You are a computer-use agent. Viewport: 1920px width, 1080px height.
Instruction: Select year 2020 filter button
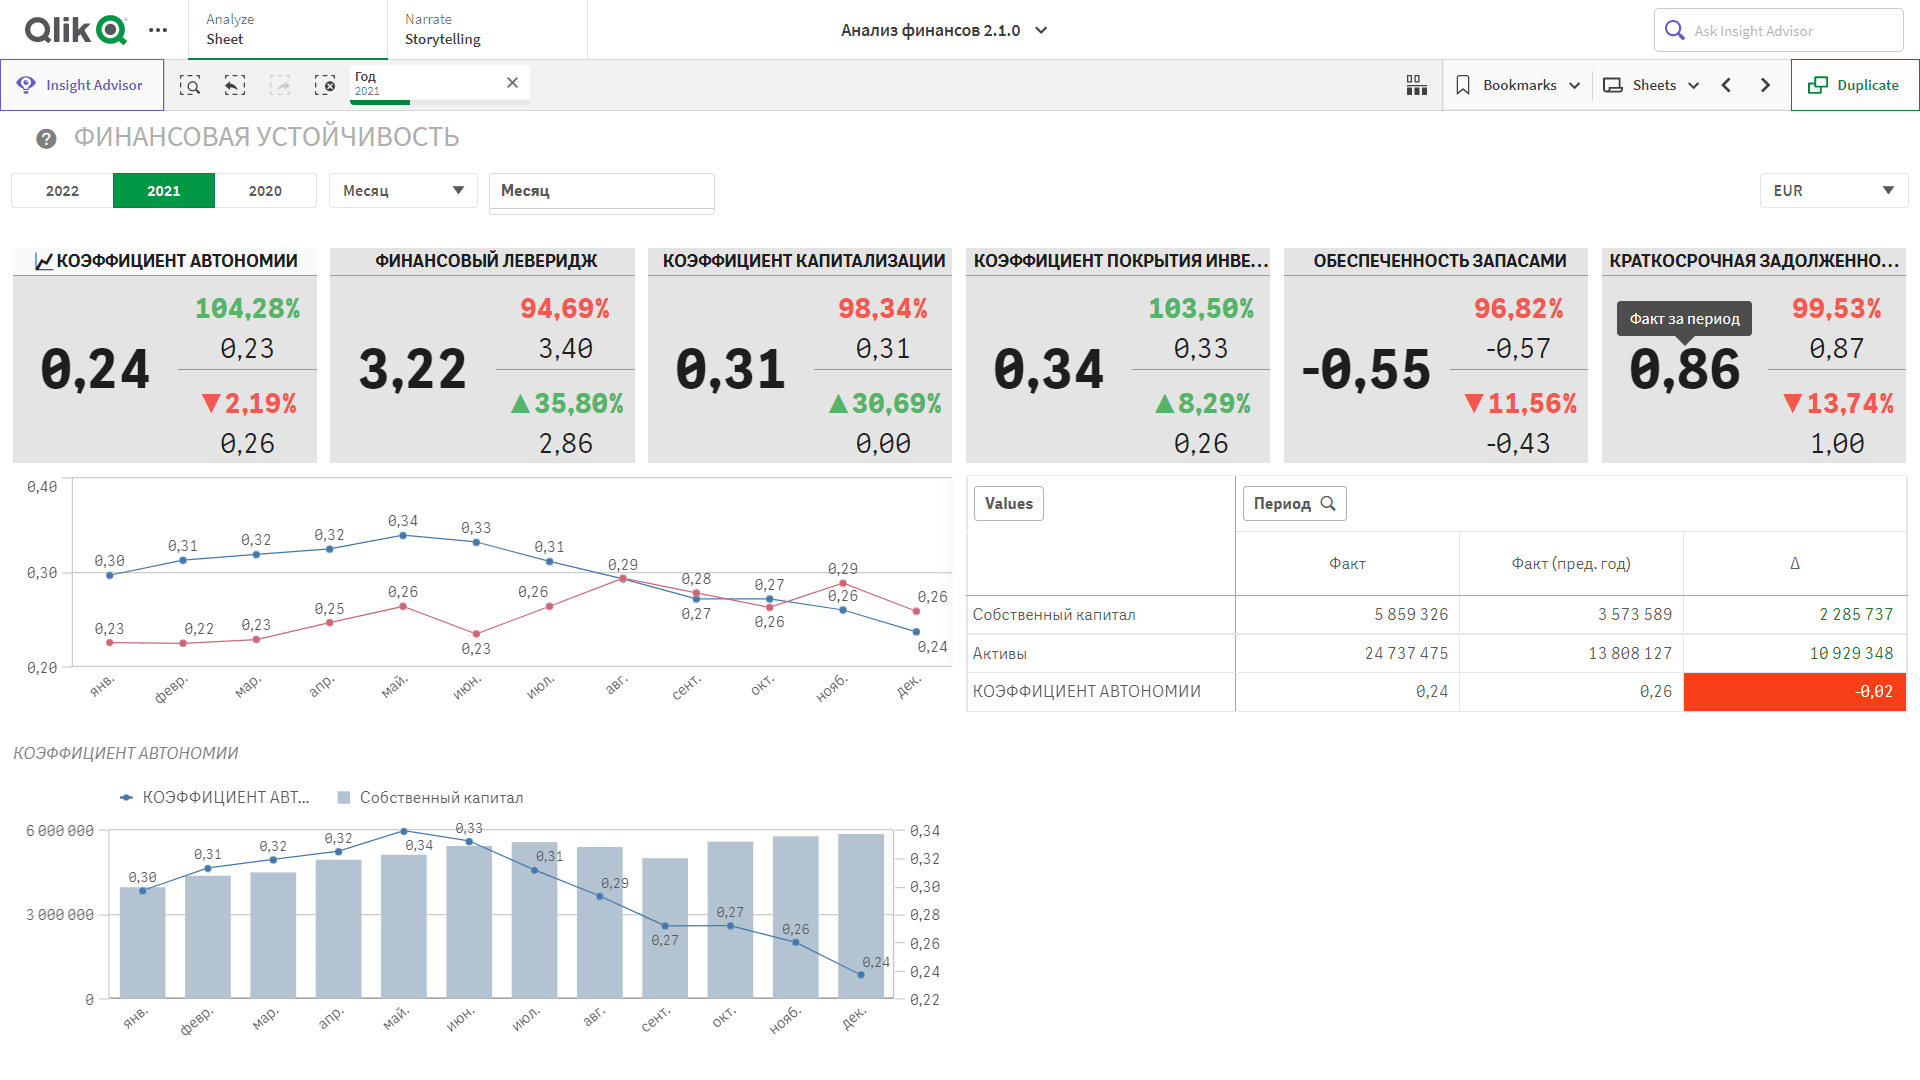pyautogui.click(x=265, y=191)
